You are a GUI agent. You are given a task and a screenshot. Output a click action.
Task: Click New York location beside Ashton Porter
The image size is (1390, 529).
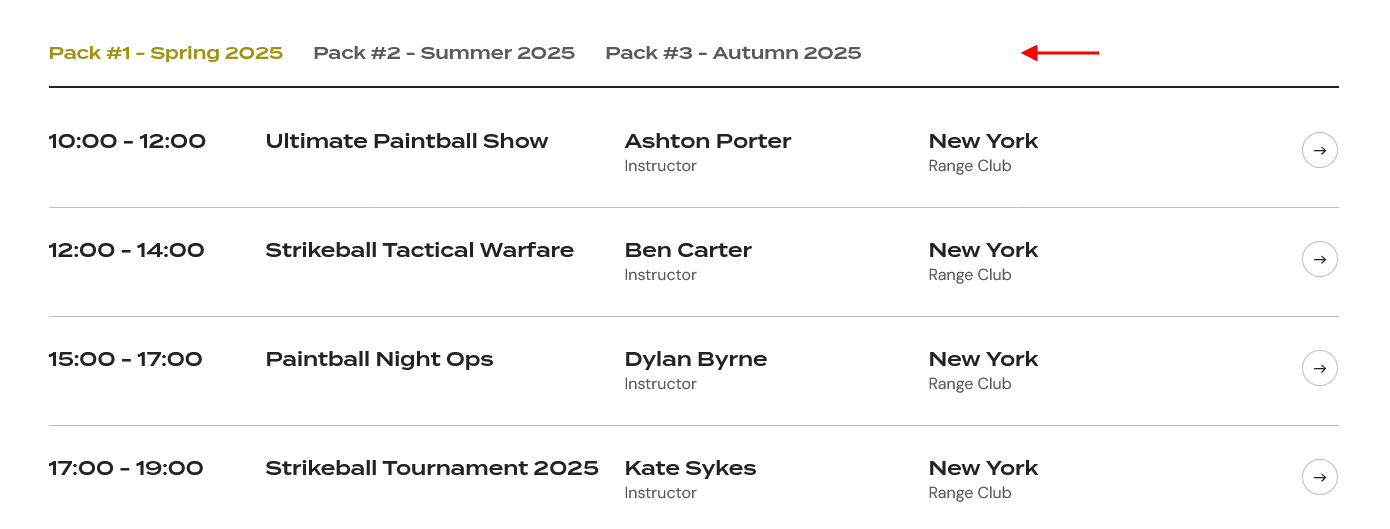coord(984,141)
